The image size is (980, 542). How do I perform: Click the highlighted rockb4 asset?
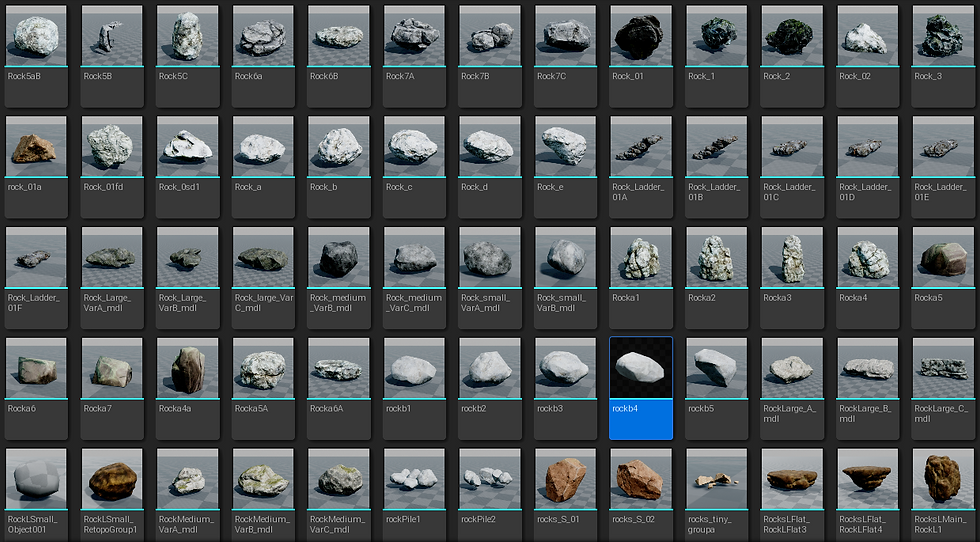tap(641, 388)
